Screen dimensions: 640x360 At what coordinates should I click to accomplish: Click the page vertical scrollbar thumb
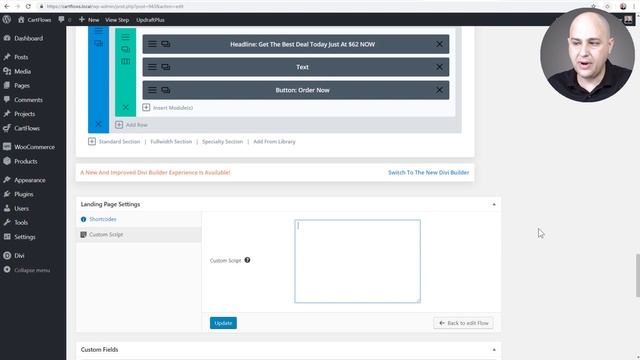point(637,276)
